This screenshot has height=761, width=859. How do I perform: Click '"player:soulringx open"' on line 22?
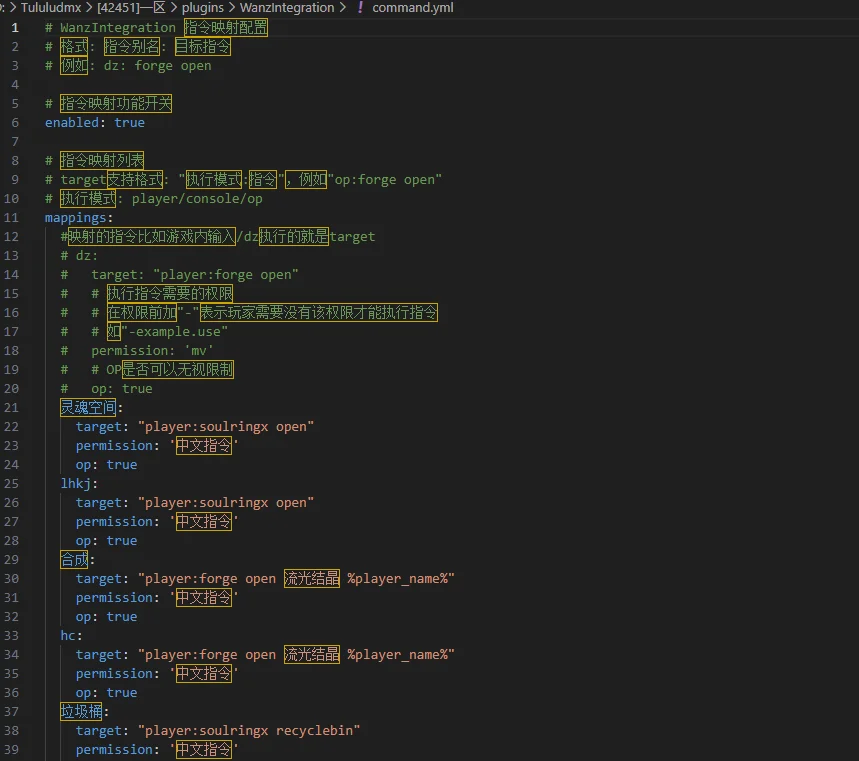coord(226,427)
